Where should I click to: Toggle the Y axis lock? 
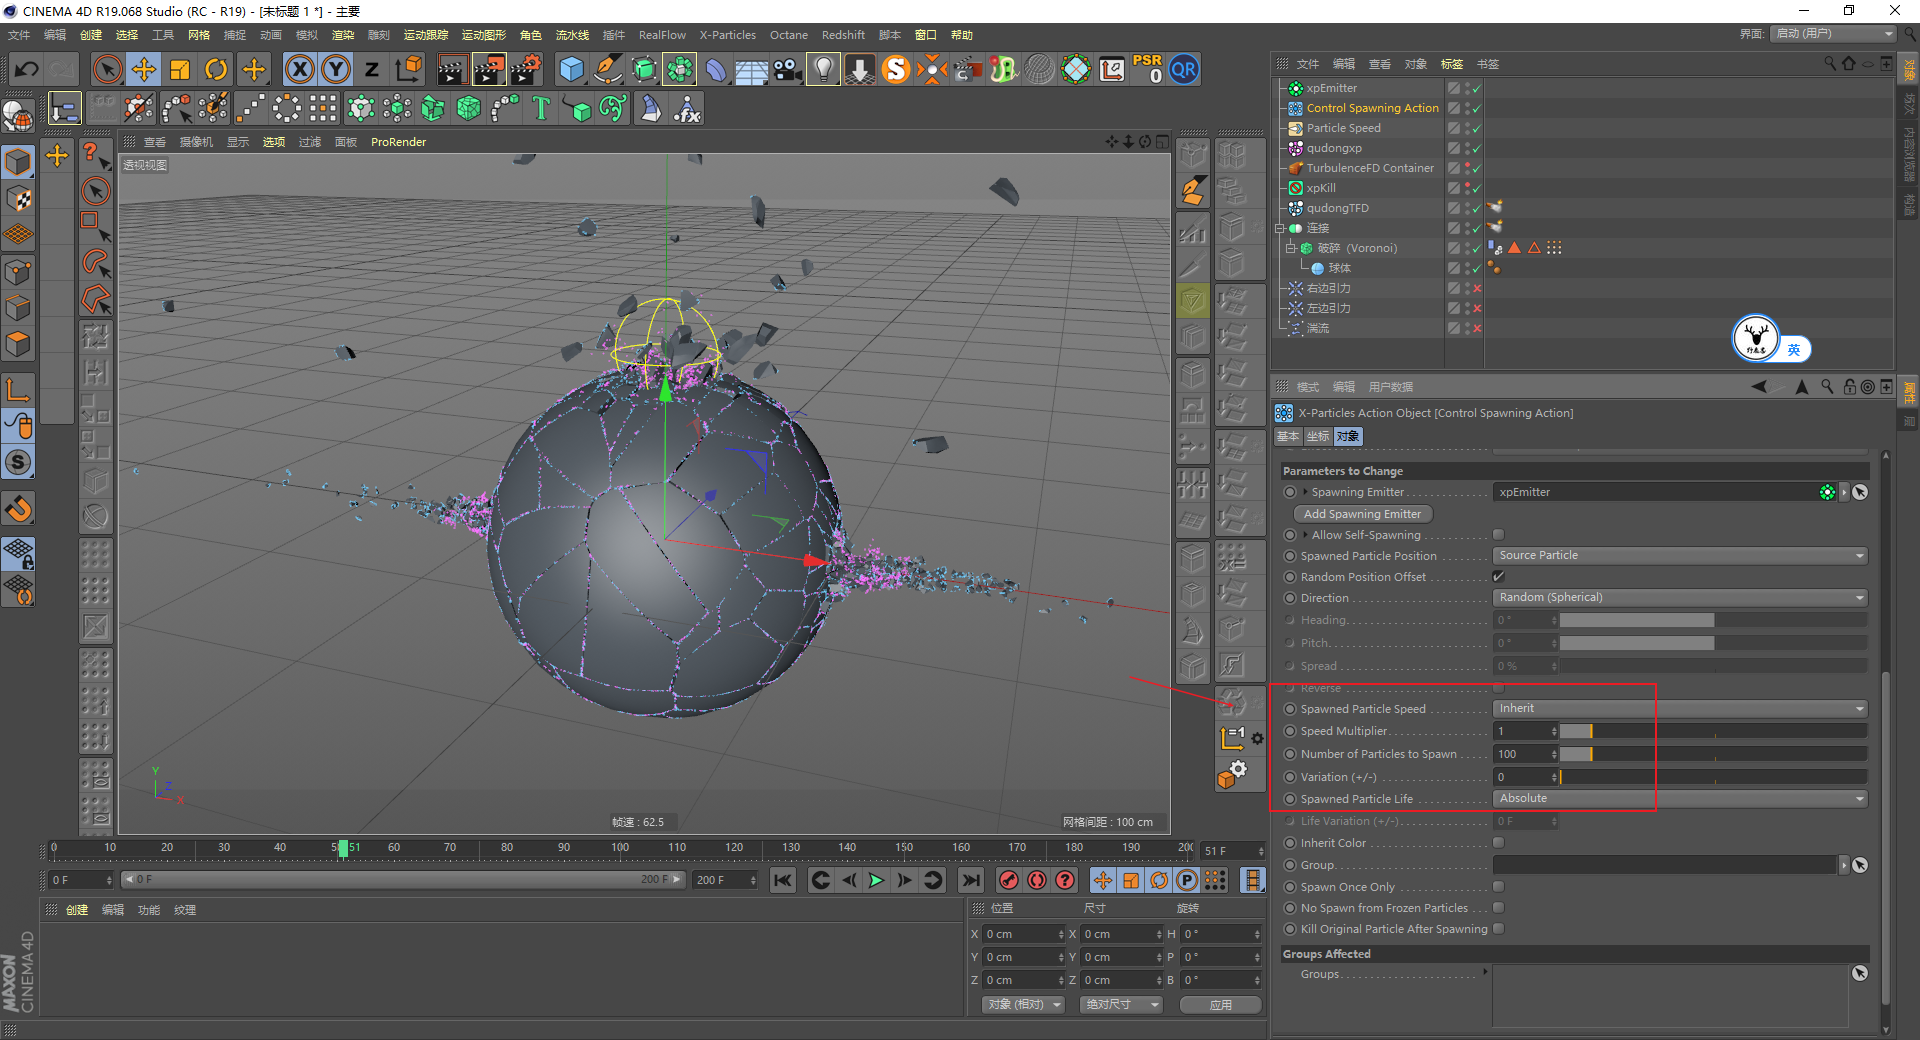click(x=336, y=69)
